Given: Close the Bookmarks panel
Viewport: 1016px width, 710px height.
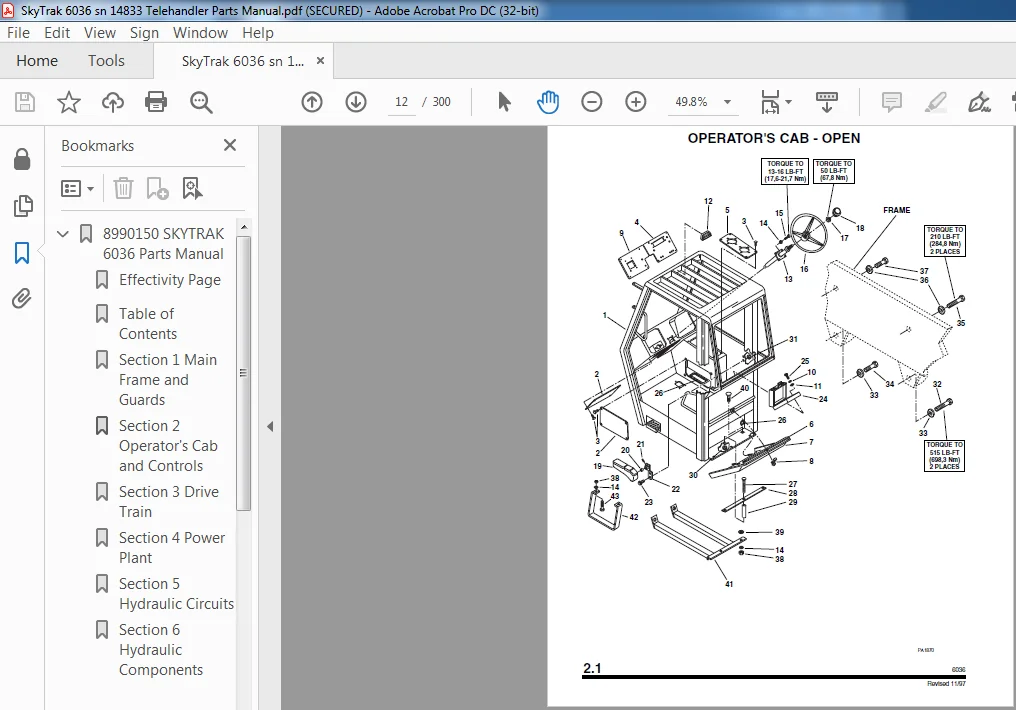Looking at the screenshot, I should 229,145.
